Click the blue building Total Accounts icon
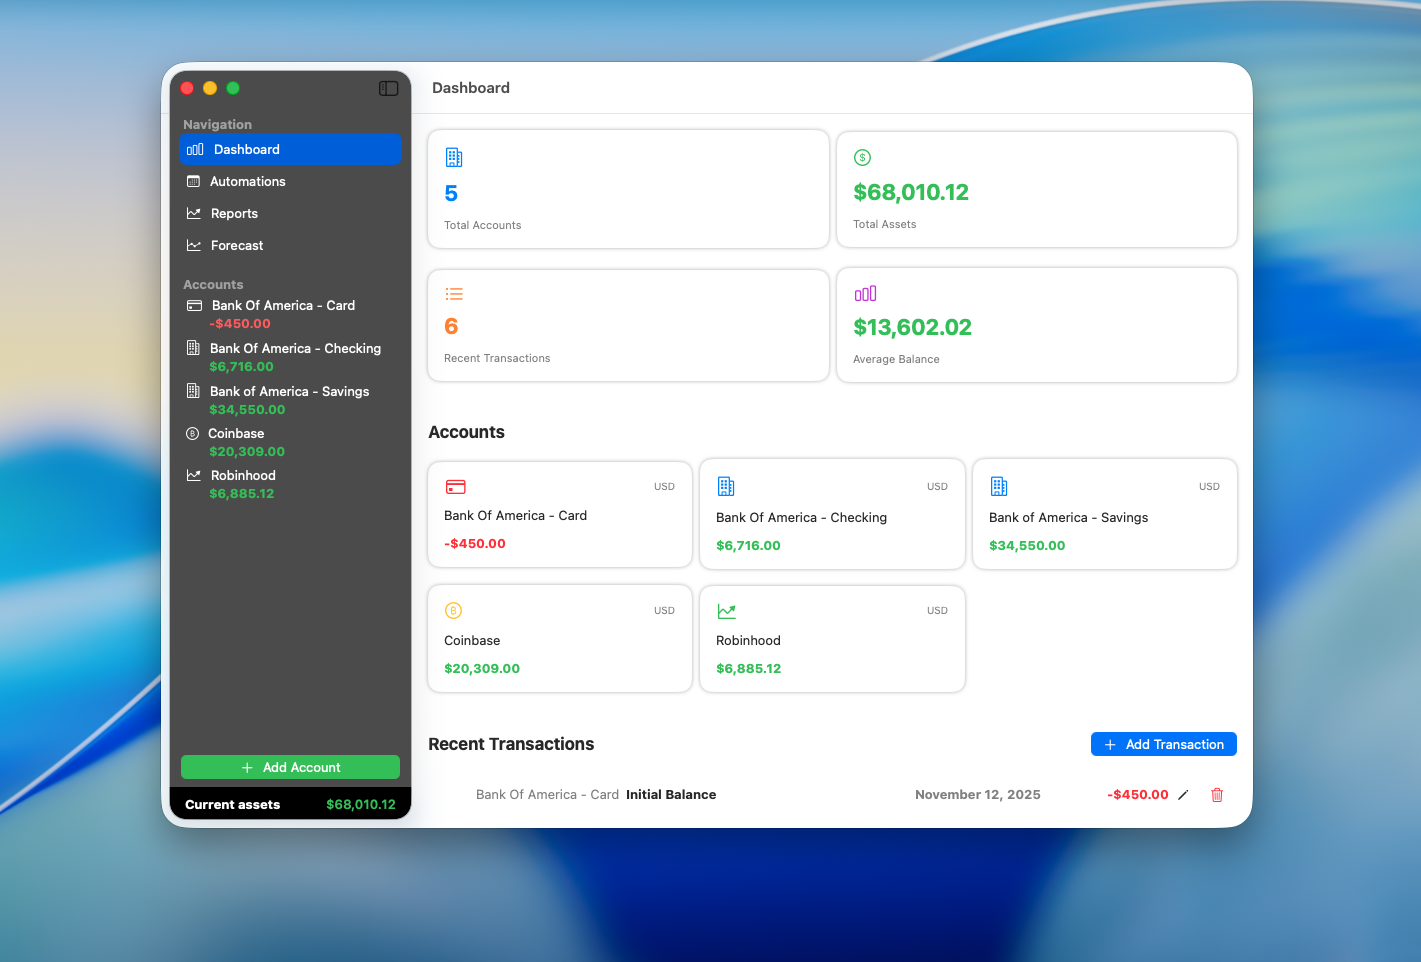The width and height of the screenshot is (1421, 962). point(454,157)
